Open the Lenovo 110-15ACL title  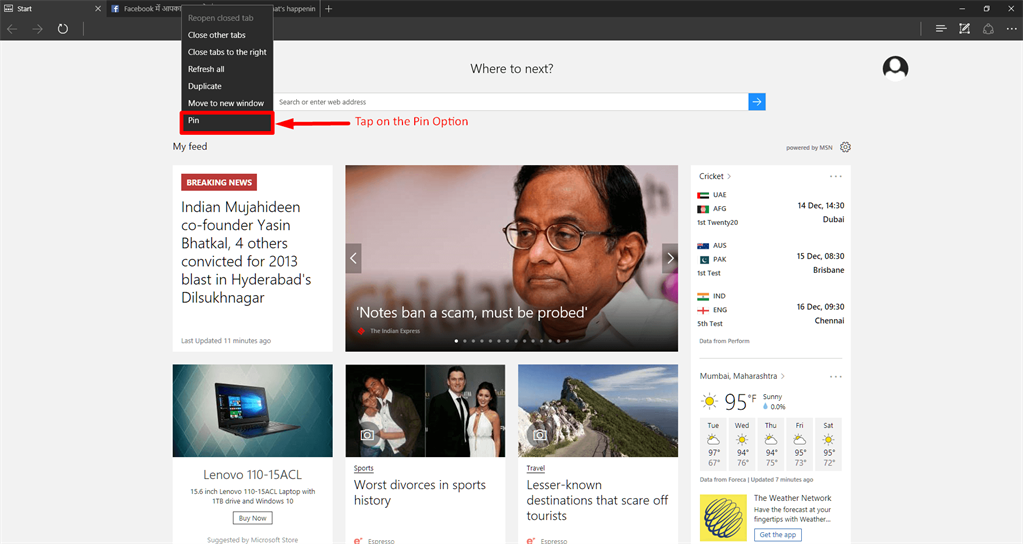tap(252, 475)
